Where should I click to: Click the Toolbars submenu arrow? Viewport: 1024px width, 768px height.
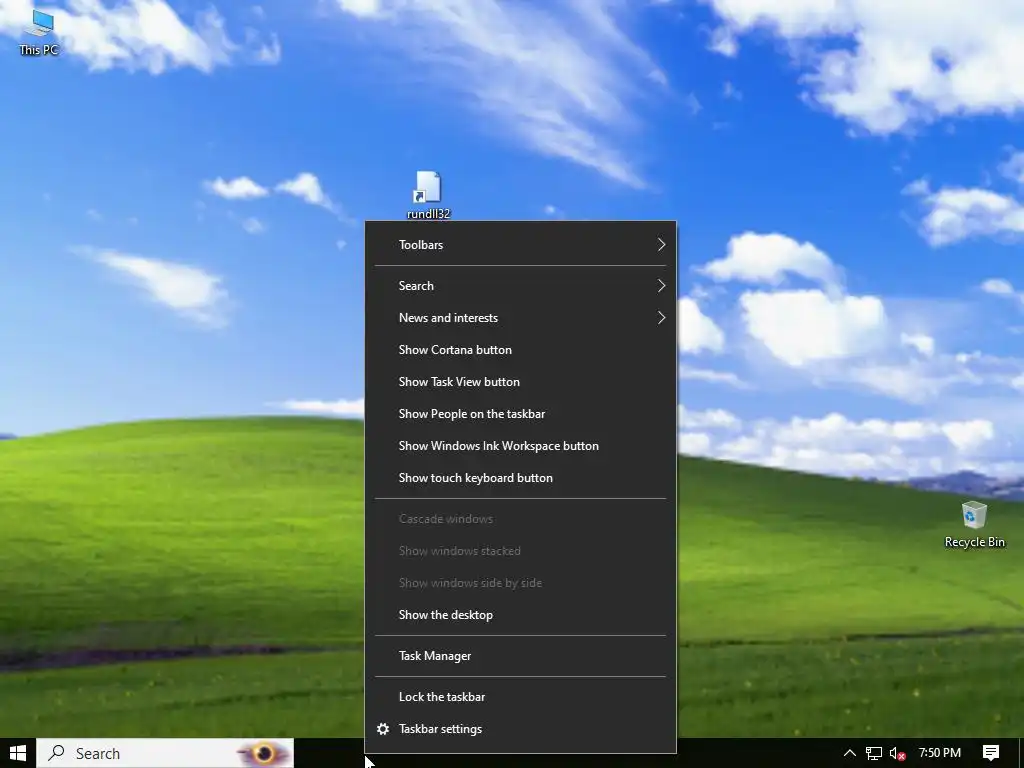pos(661,245)
